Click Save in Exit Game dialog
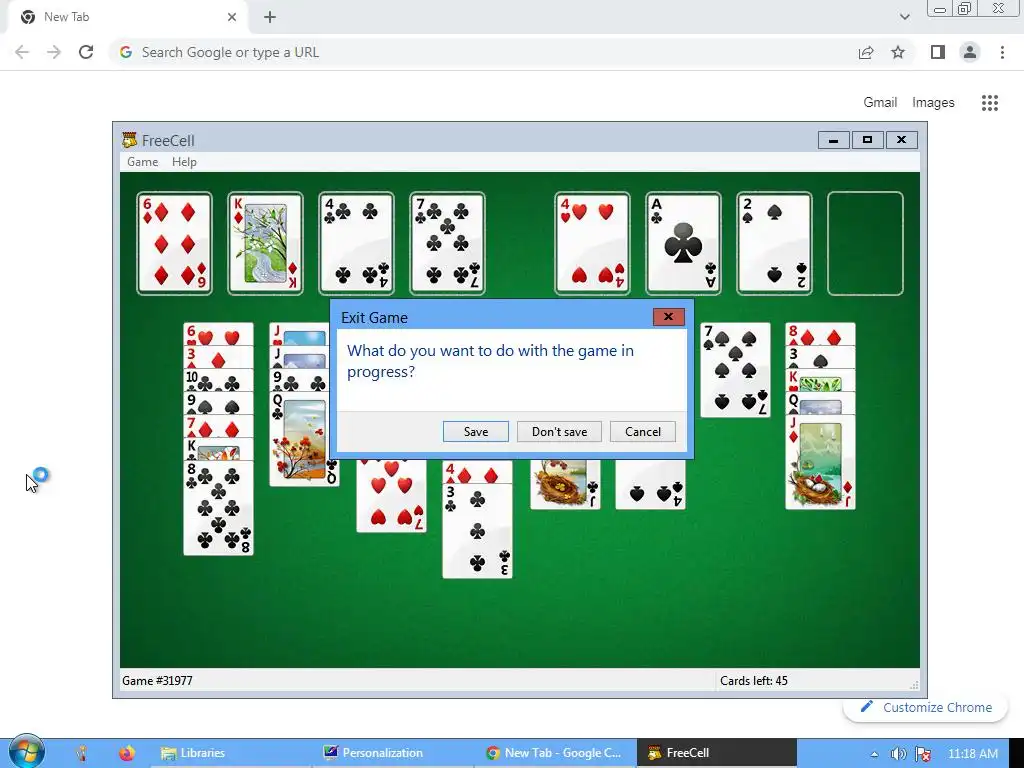The height and width of the screenshot is (768, 1024). 475,432
